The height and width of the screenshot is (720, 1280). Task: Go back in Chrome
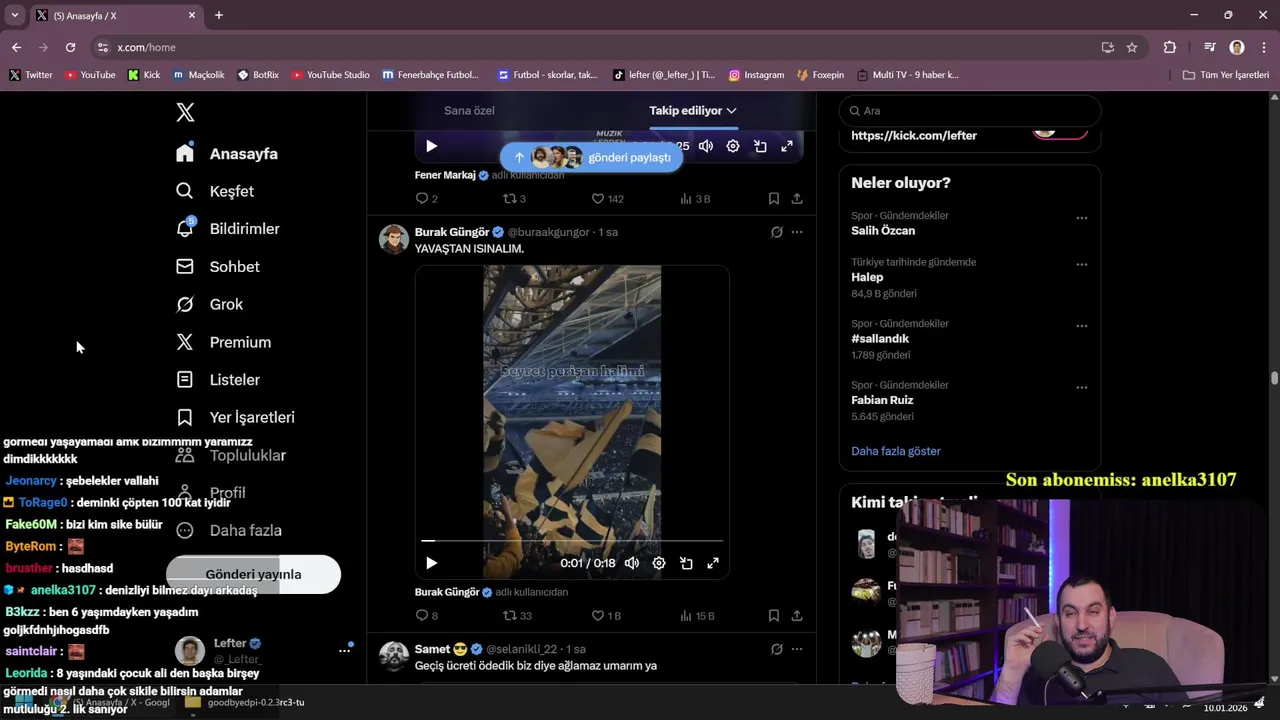tap(16, 47)
